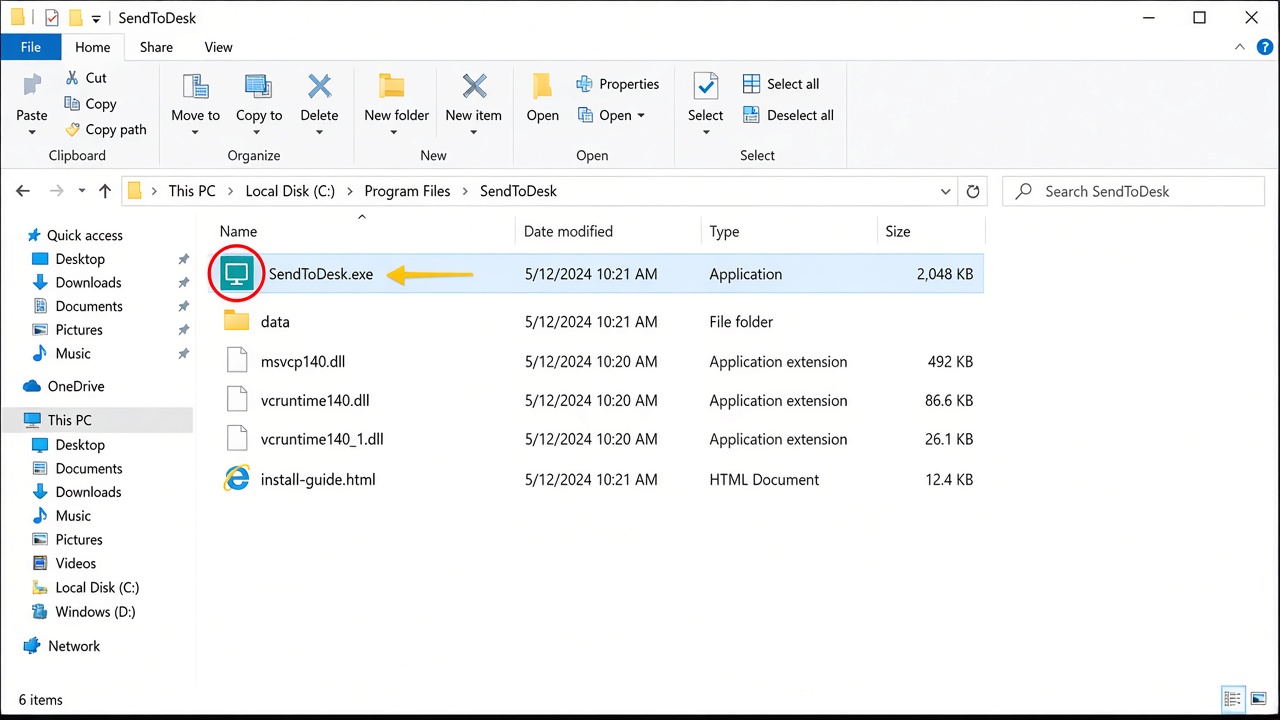Click the install-guide.html browser icon
This screenshot has width=1280, height=720.
(237, 479)
